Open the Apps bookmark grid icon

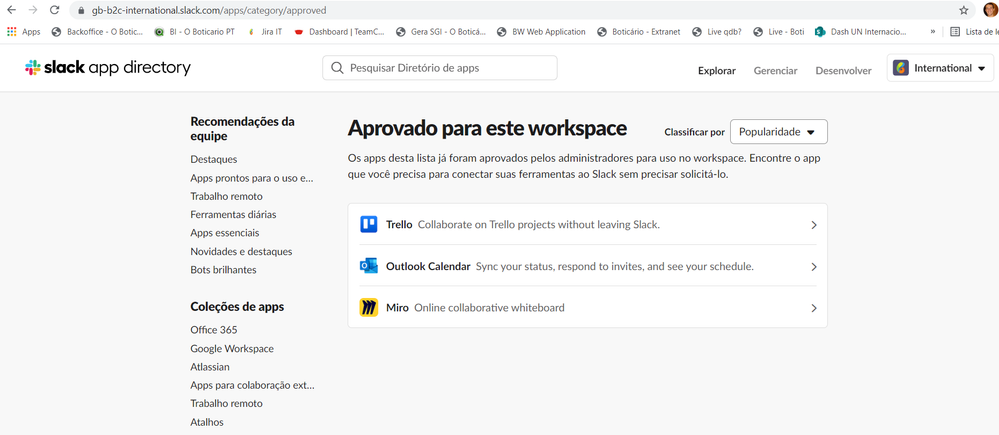coord(11,31)
